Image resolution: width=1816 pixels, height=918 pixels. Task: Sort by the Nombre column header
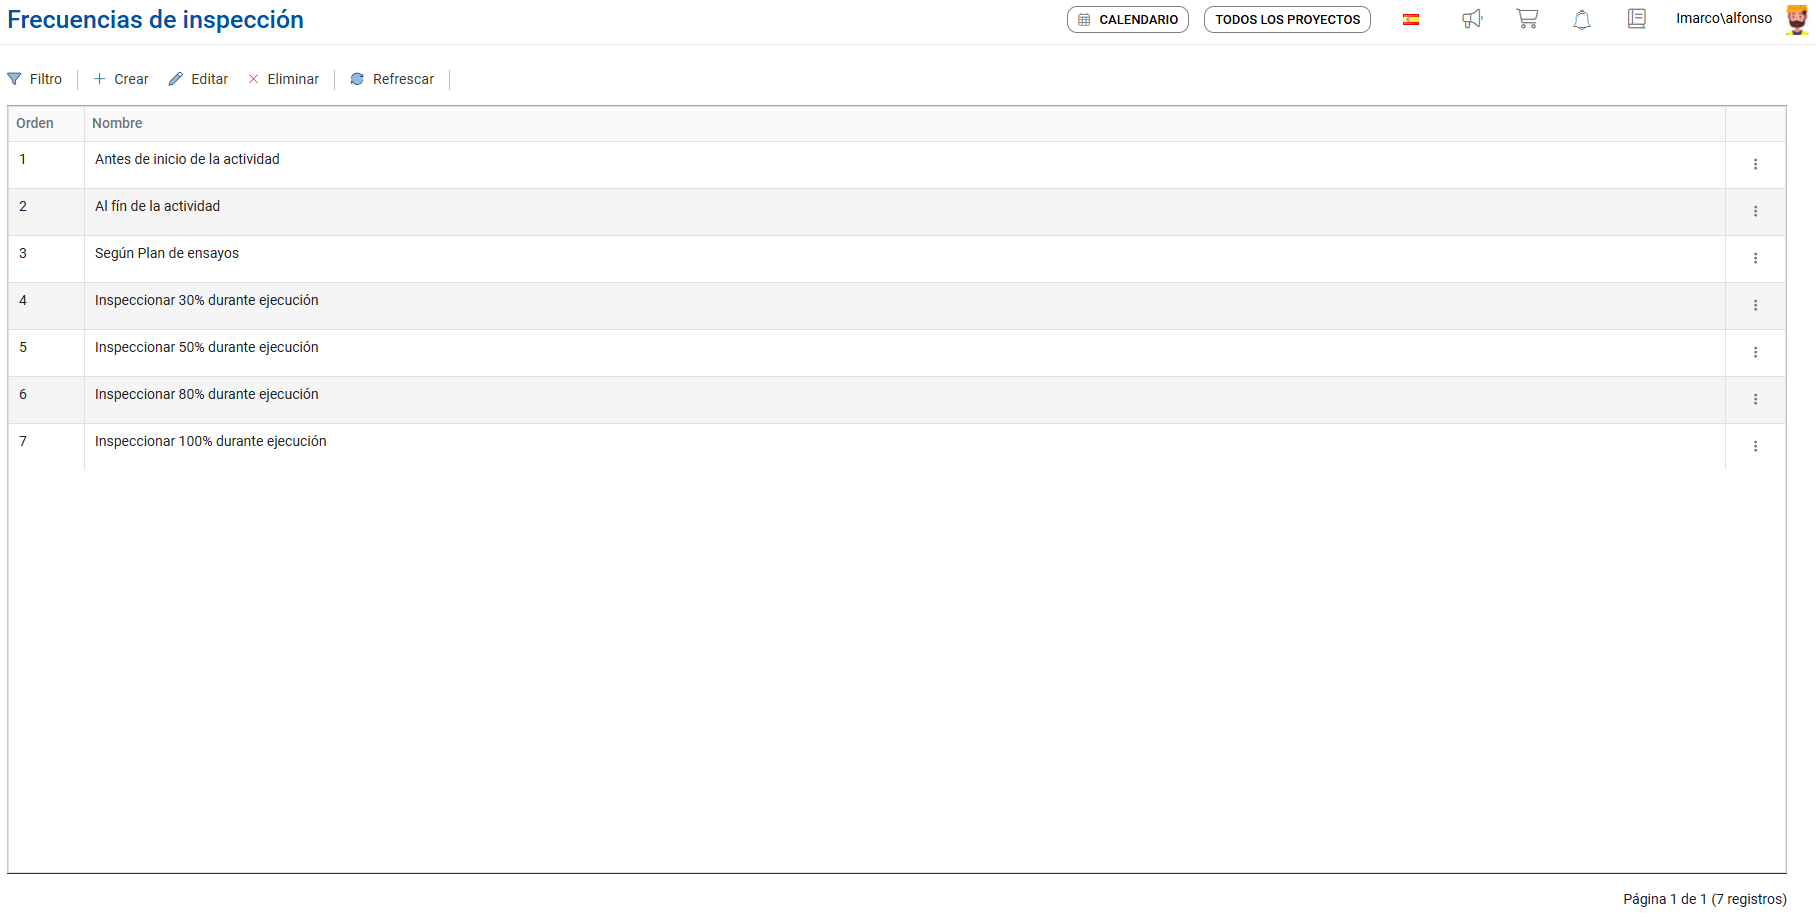pyautogui.click(x=117, y=123)
